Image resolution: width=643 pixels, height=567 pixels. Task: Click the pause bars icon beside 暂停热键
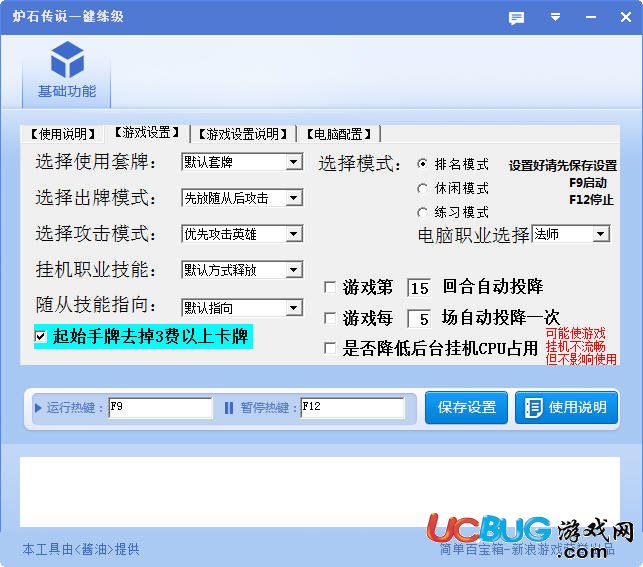tap(229, 408)
